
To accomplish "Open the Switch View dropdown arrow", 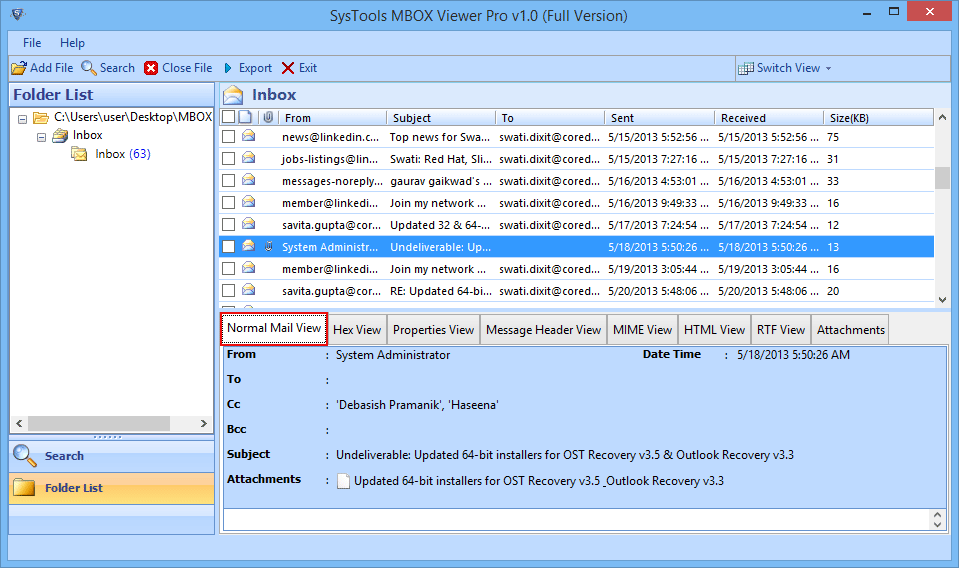I will (x=828, y=68).
